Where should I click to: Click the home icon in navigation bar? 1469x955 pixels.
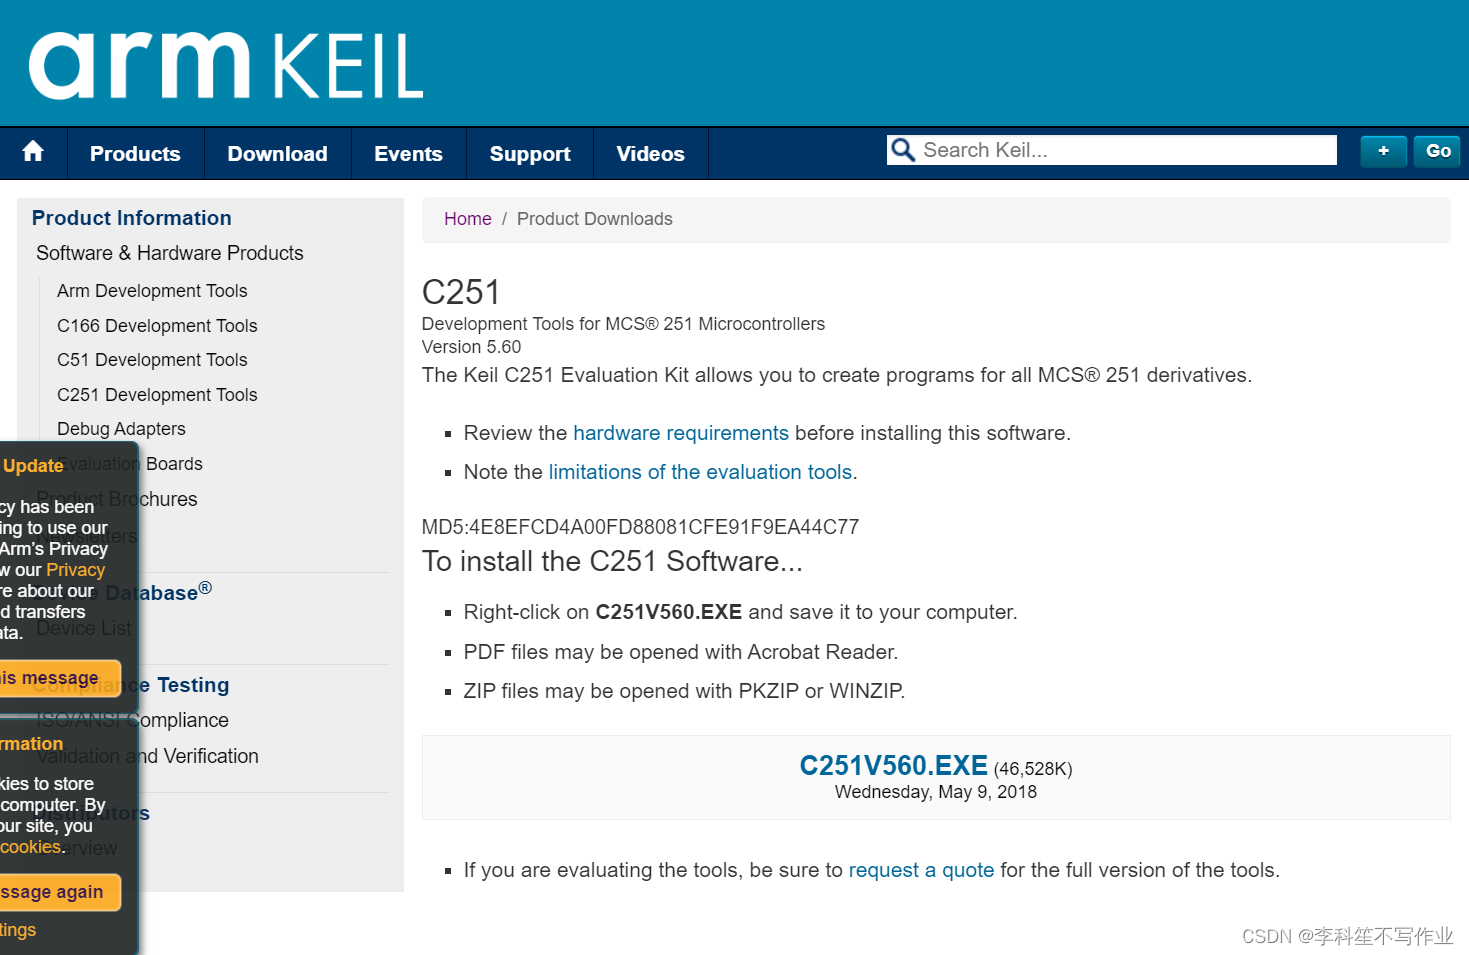33,153
